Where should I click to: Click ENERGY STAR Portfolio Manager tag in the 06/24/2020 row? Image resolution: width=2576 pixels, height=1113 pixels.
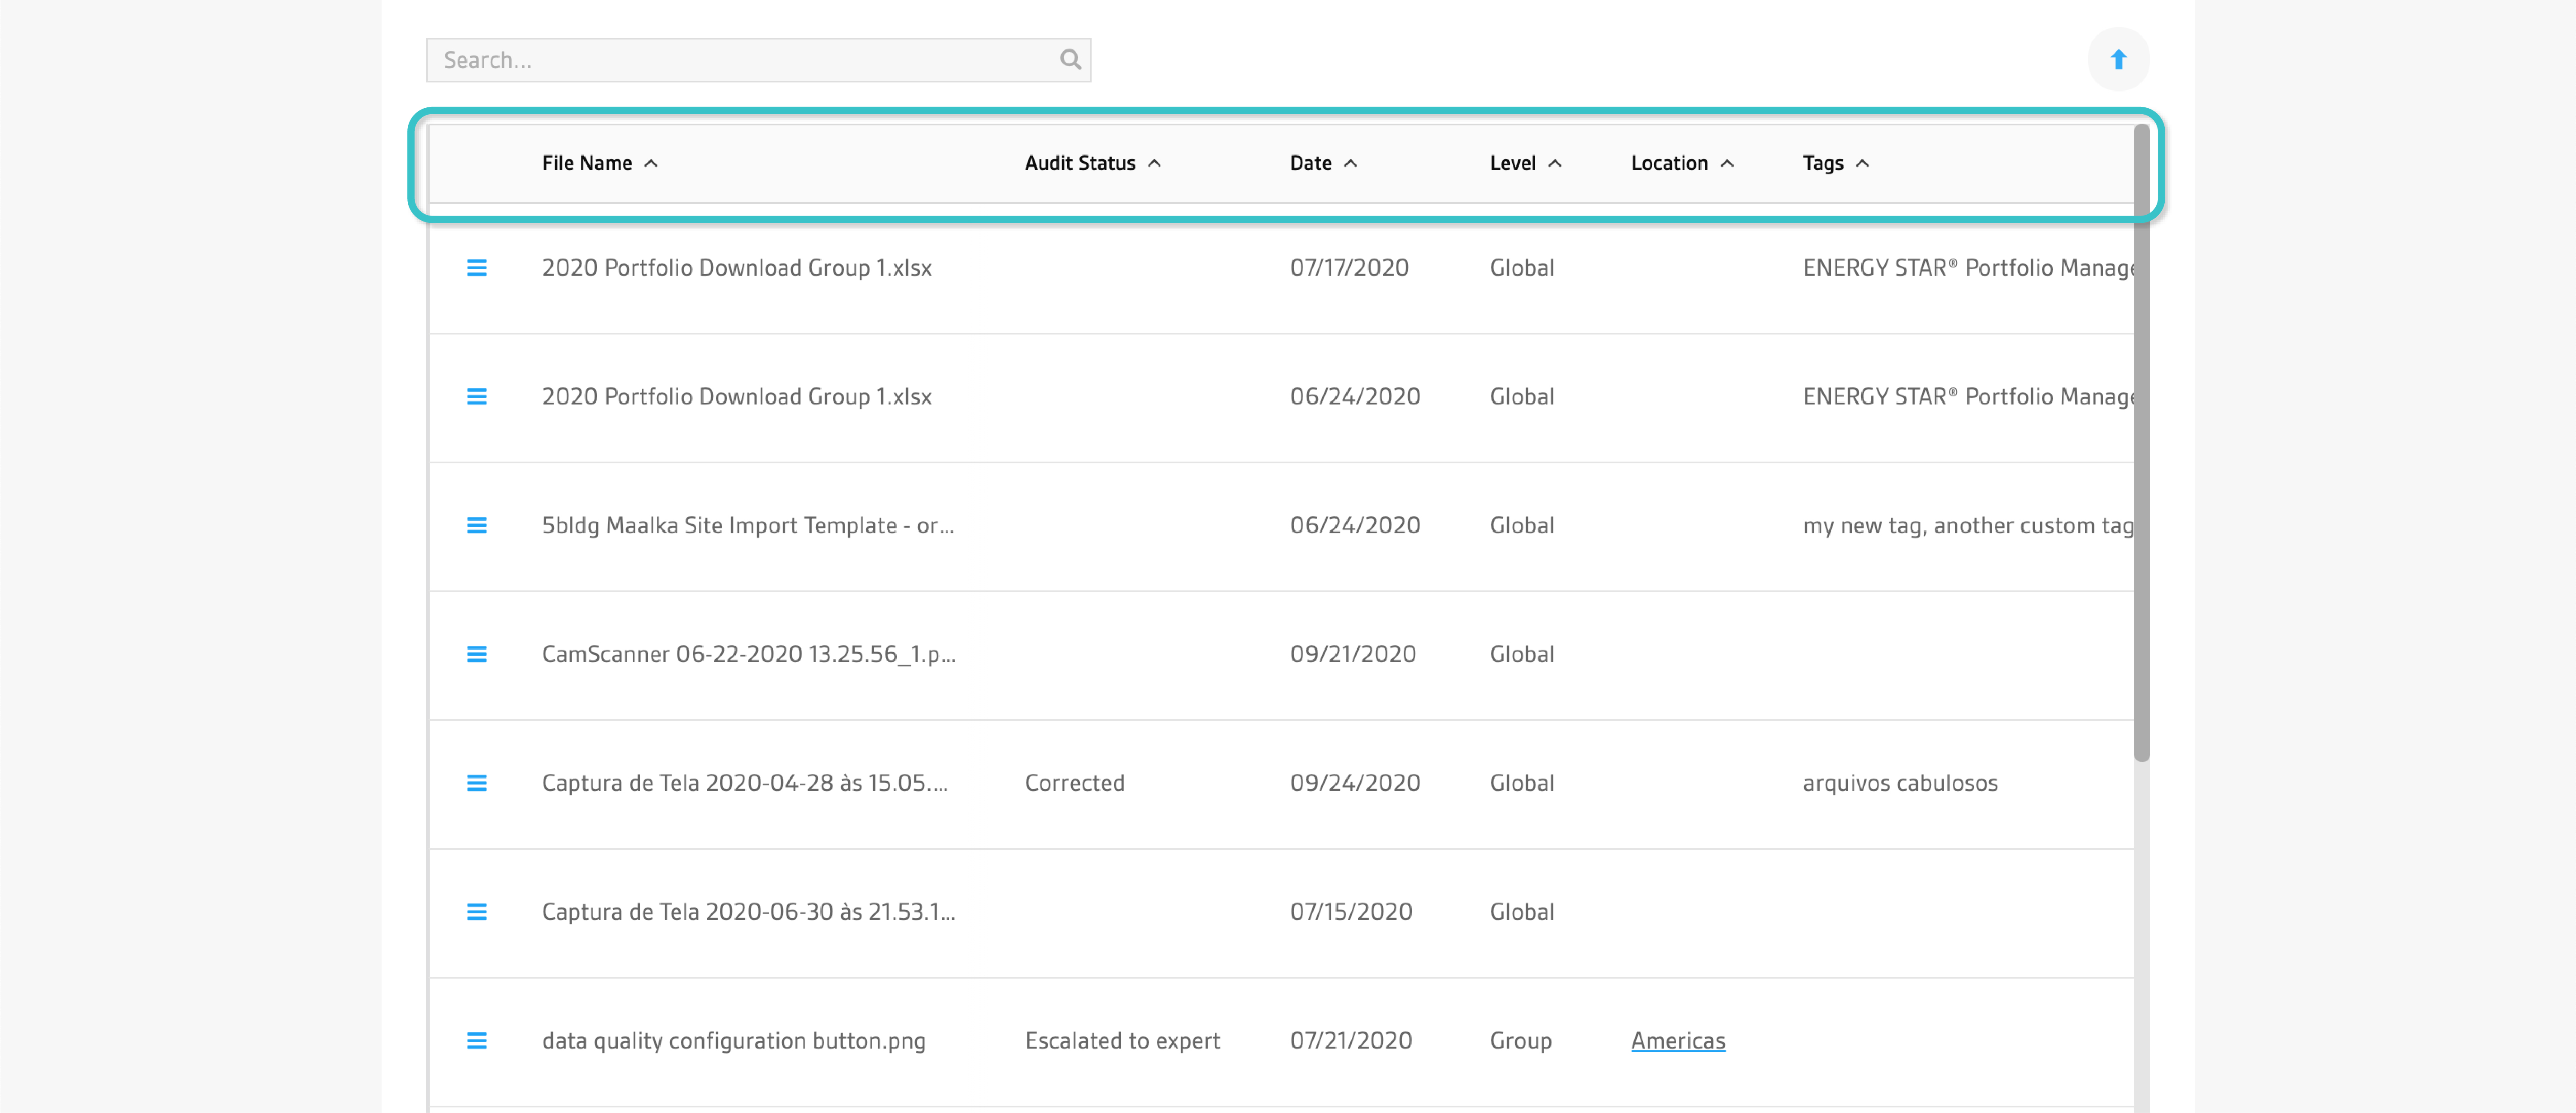1968,397
